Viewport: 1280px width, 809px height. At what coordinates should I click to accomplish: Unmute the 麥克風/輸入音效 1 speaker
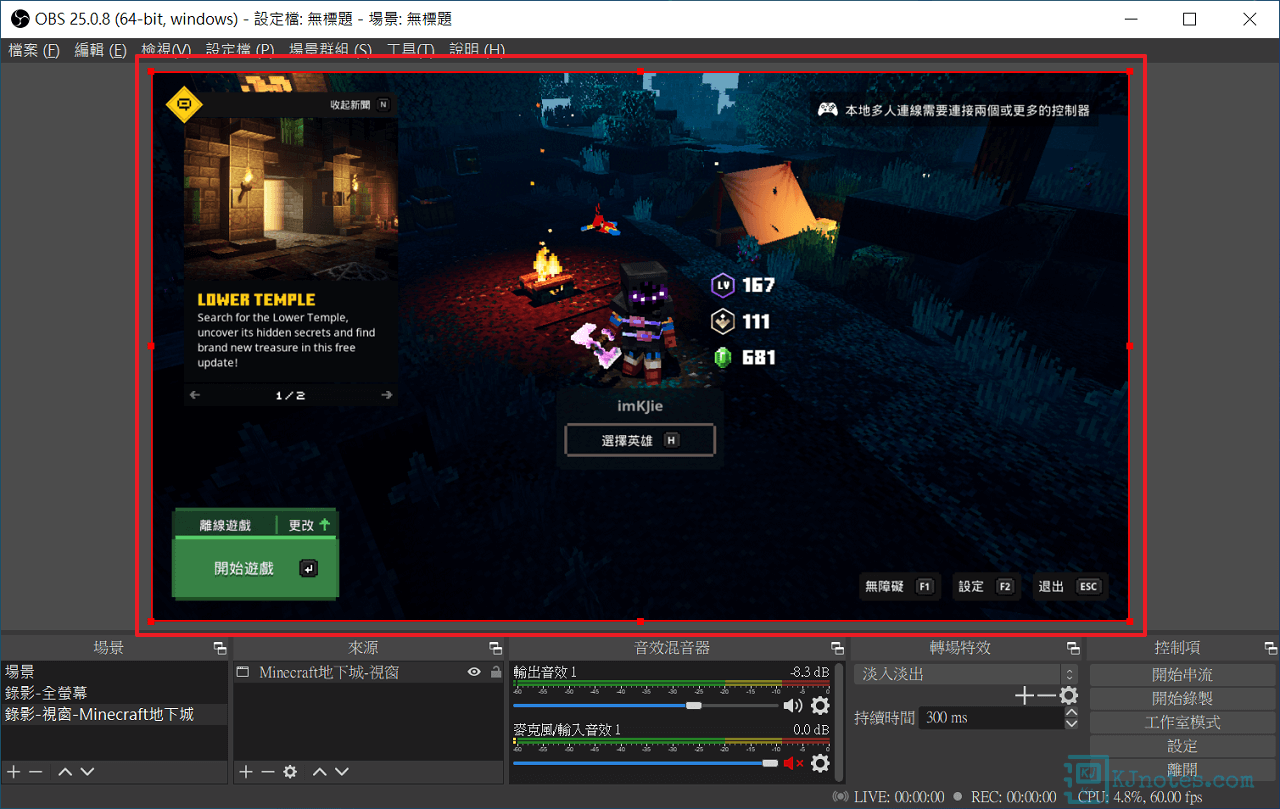click(x=793, y=764)
